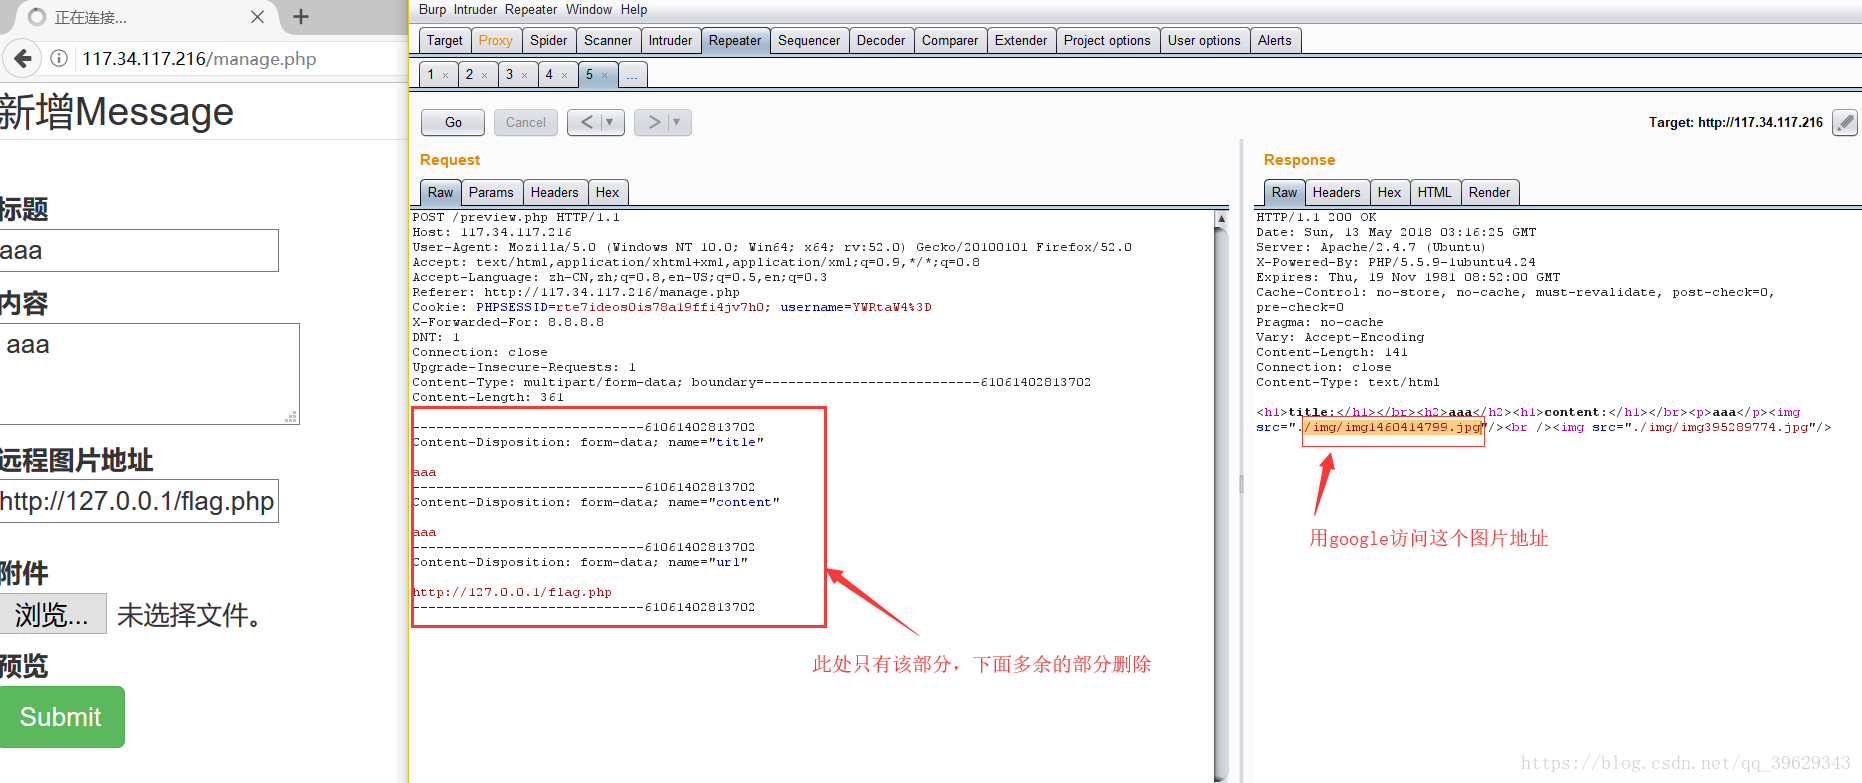Image resolution: width=1862 pixels, height=783 pixels.
Task: Click the 标题 input field containing aaa
Action: 138,251
